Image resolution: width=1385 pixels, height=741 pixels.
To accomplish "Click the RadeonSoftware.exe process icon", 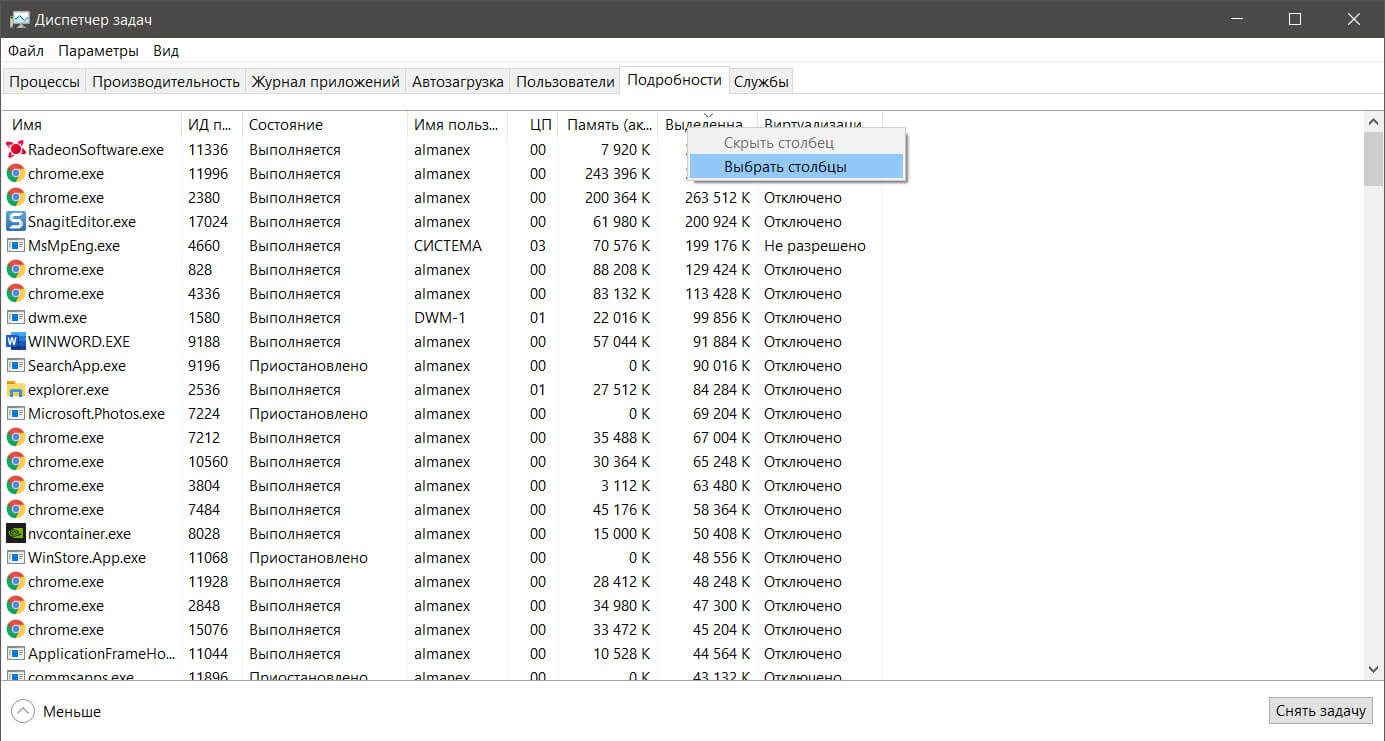I will click(x=16, y=150).
